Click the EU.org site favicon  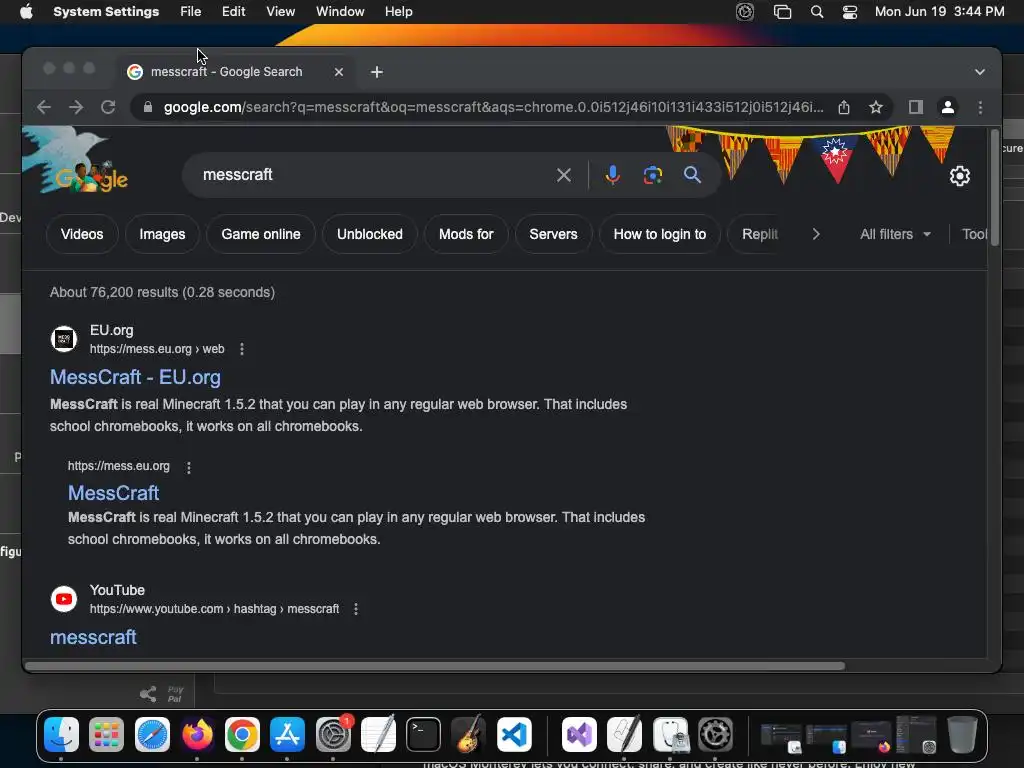64,339
